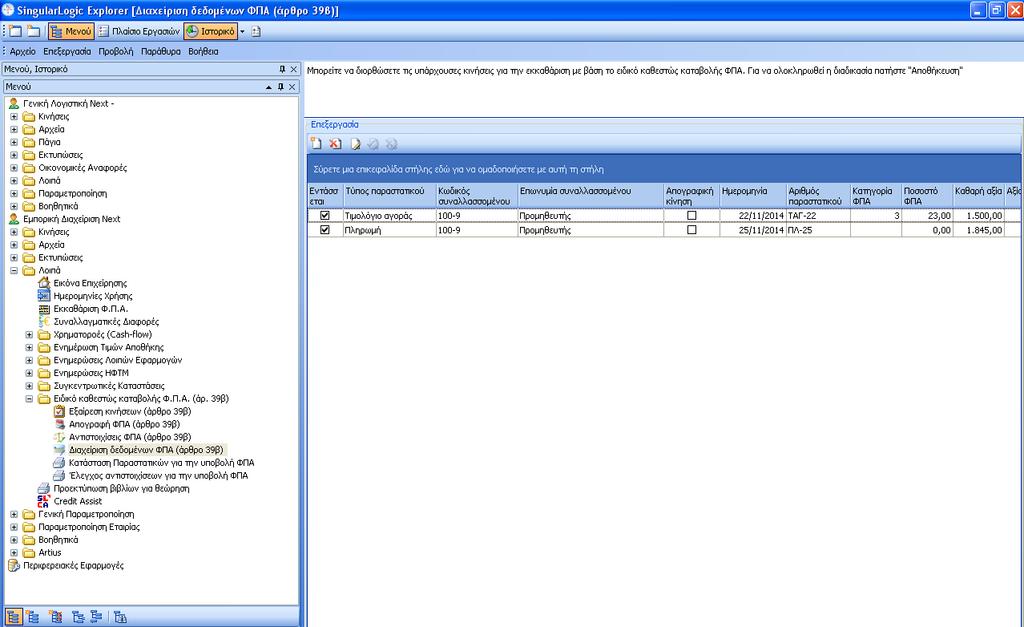Click fourth tree layout icon in bottom bar
Screen dimensions: 1024x627
pyautogui.click(x=78, y=617)
